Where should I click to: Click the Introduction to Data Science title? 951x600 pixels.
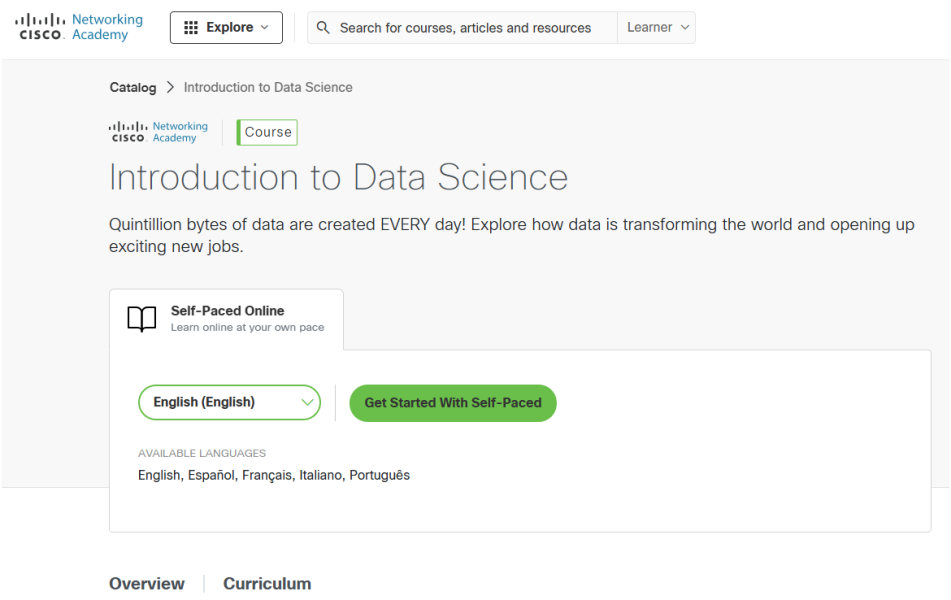tap(338, 178)
